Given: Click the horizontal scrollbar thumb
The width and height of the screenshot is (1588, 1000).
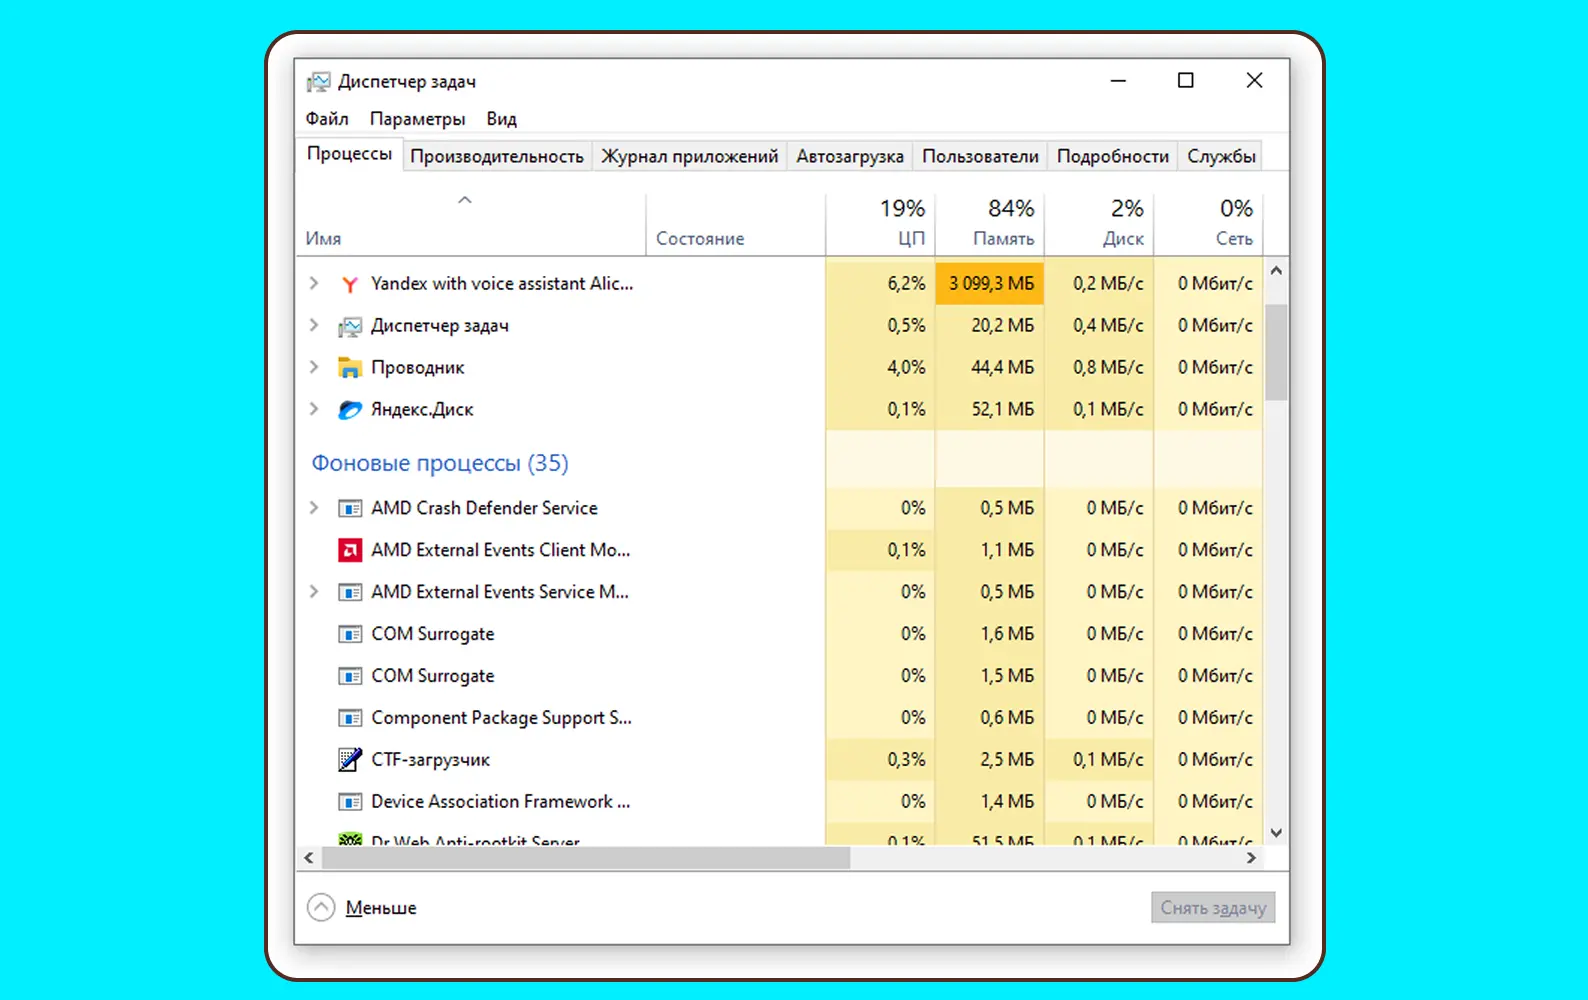Looking at the screenshot, I should [x=585, y=858].
